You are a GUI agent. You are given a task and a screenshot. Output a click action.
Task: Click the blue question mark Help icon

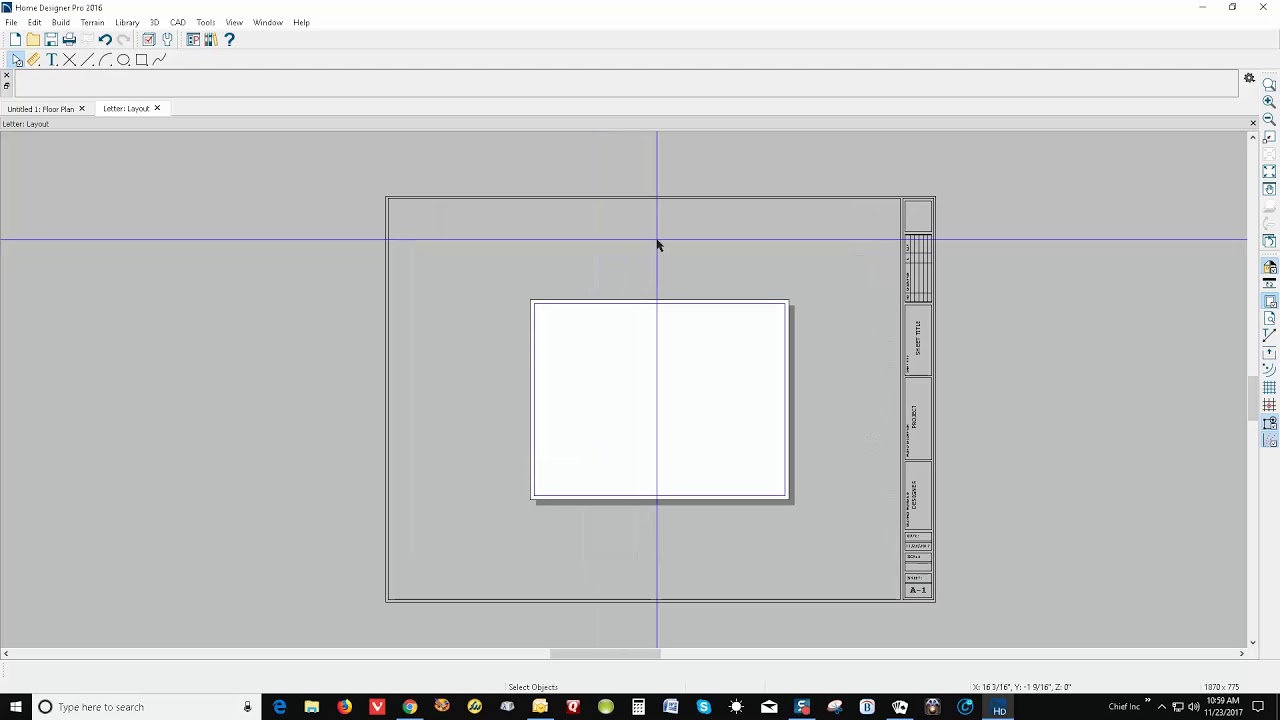tap(229, 40)
